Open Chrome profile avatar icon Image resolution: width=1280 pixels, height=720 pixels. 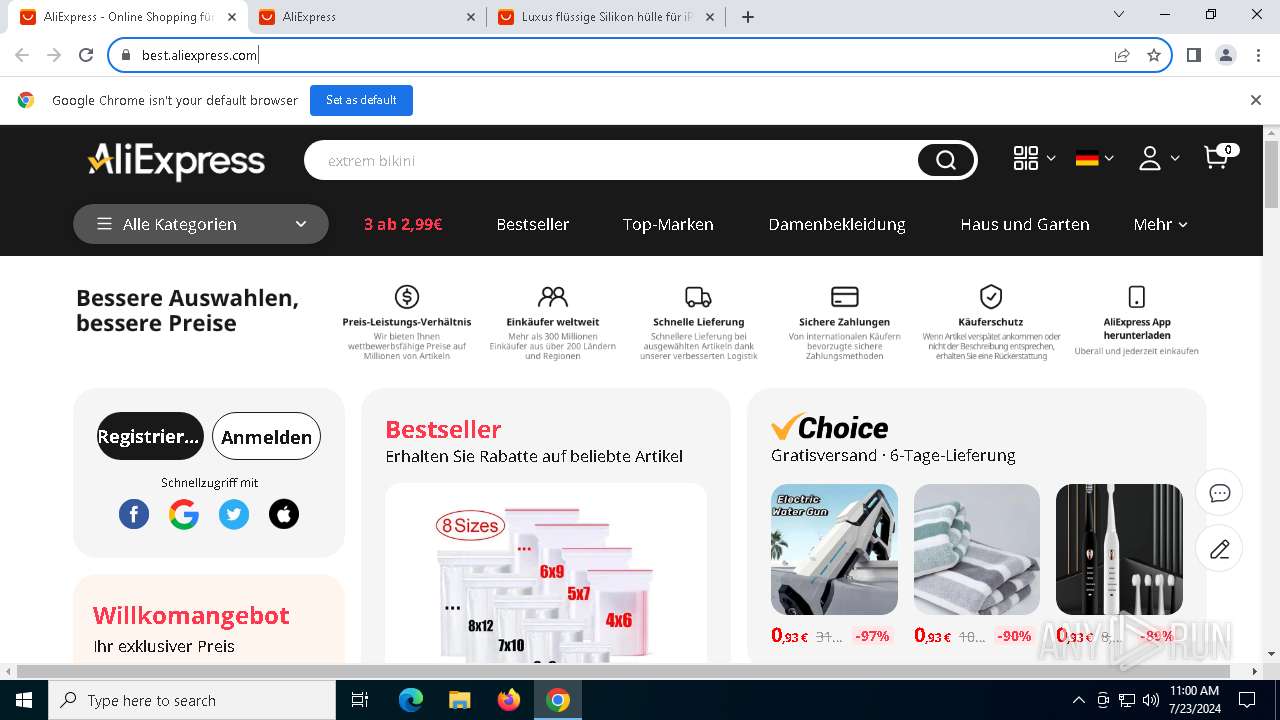click(x=1226, y=55)
